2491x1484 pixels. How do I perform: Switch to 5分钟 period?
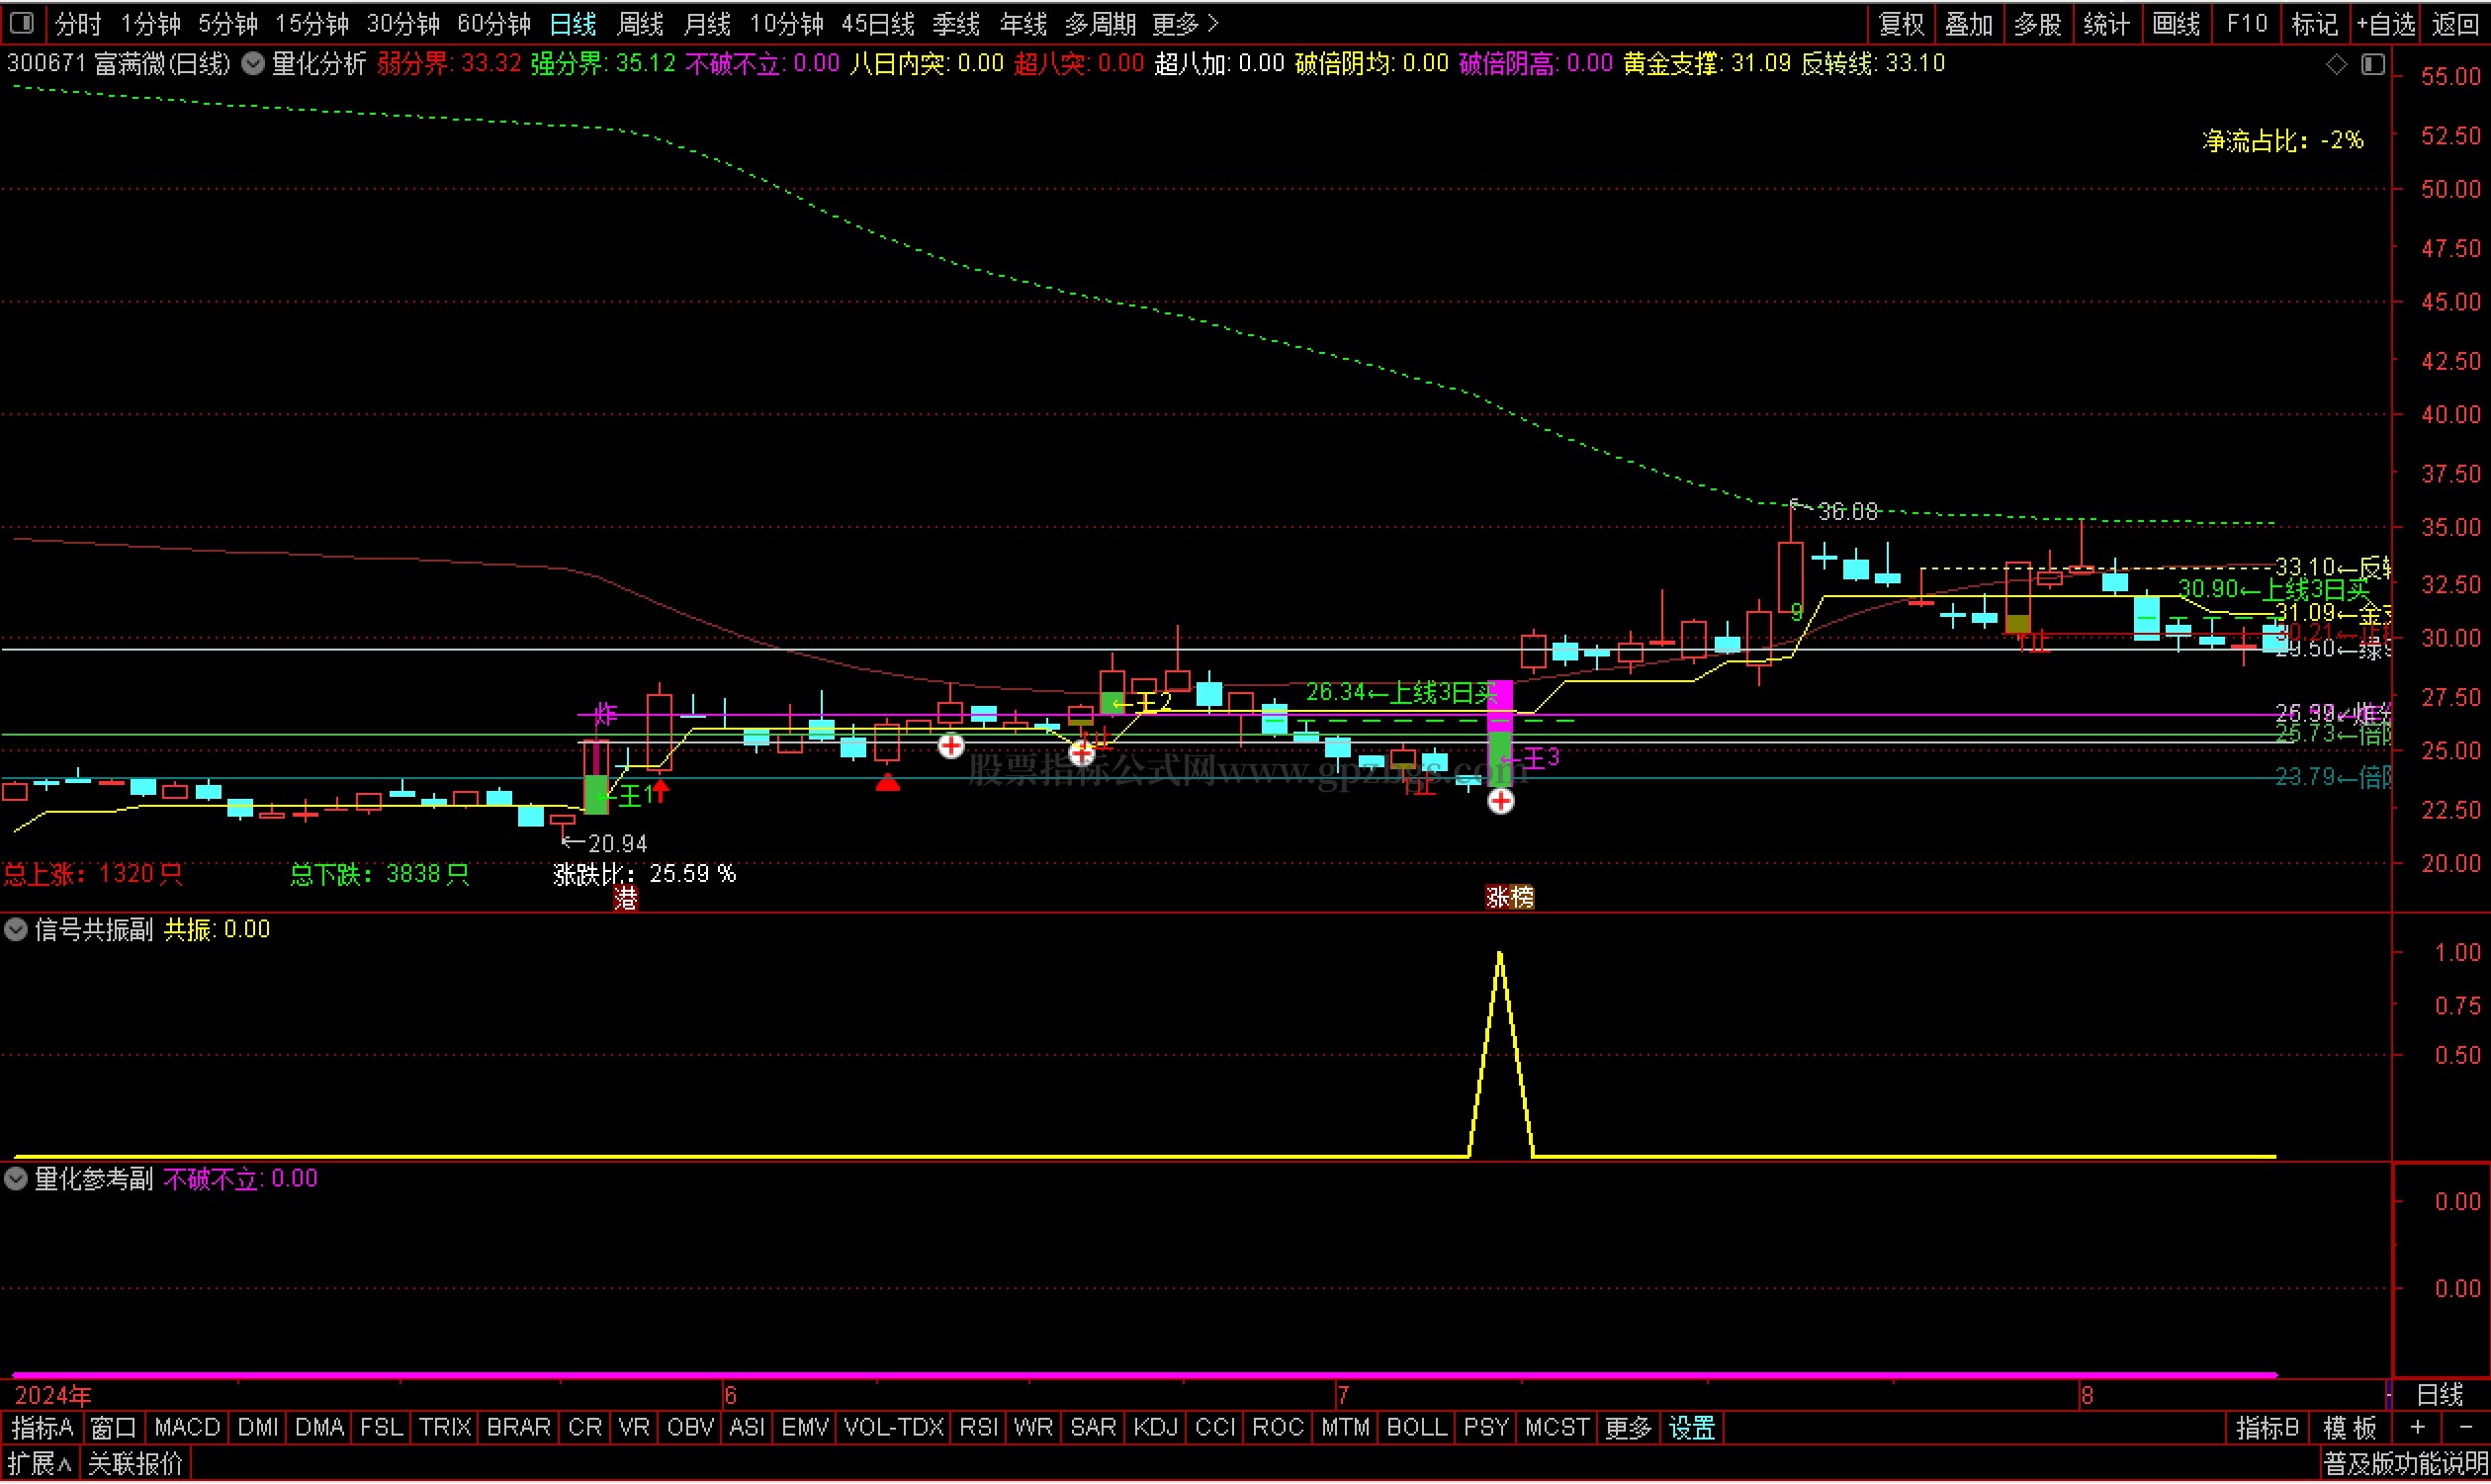[228, 23]
